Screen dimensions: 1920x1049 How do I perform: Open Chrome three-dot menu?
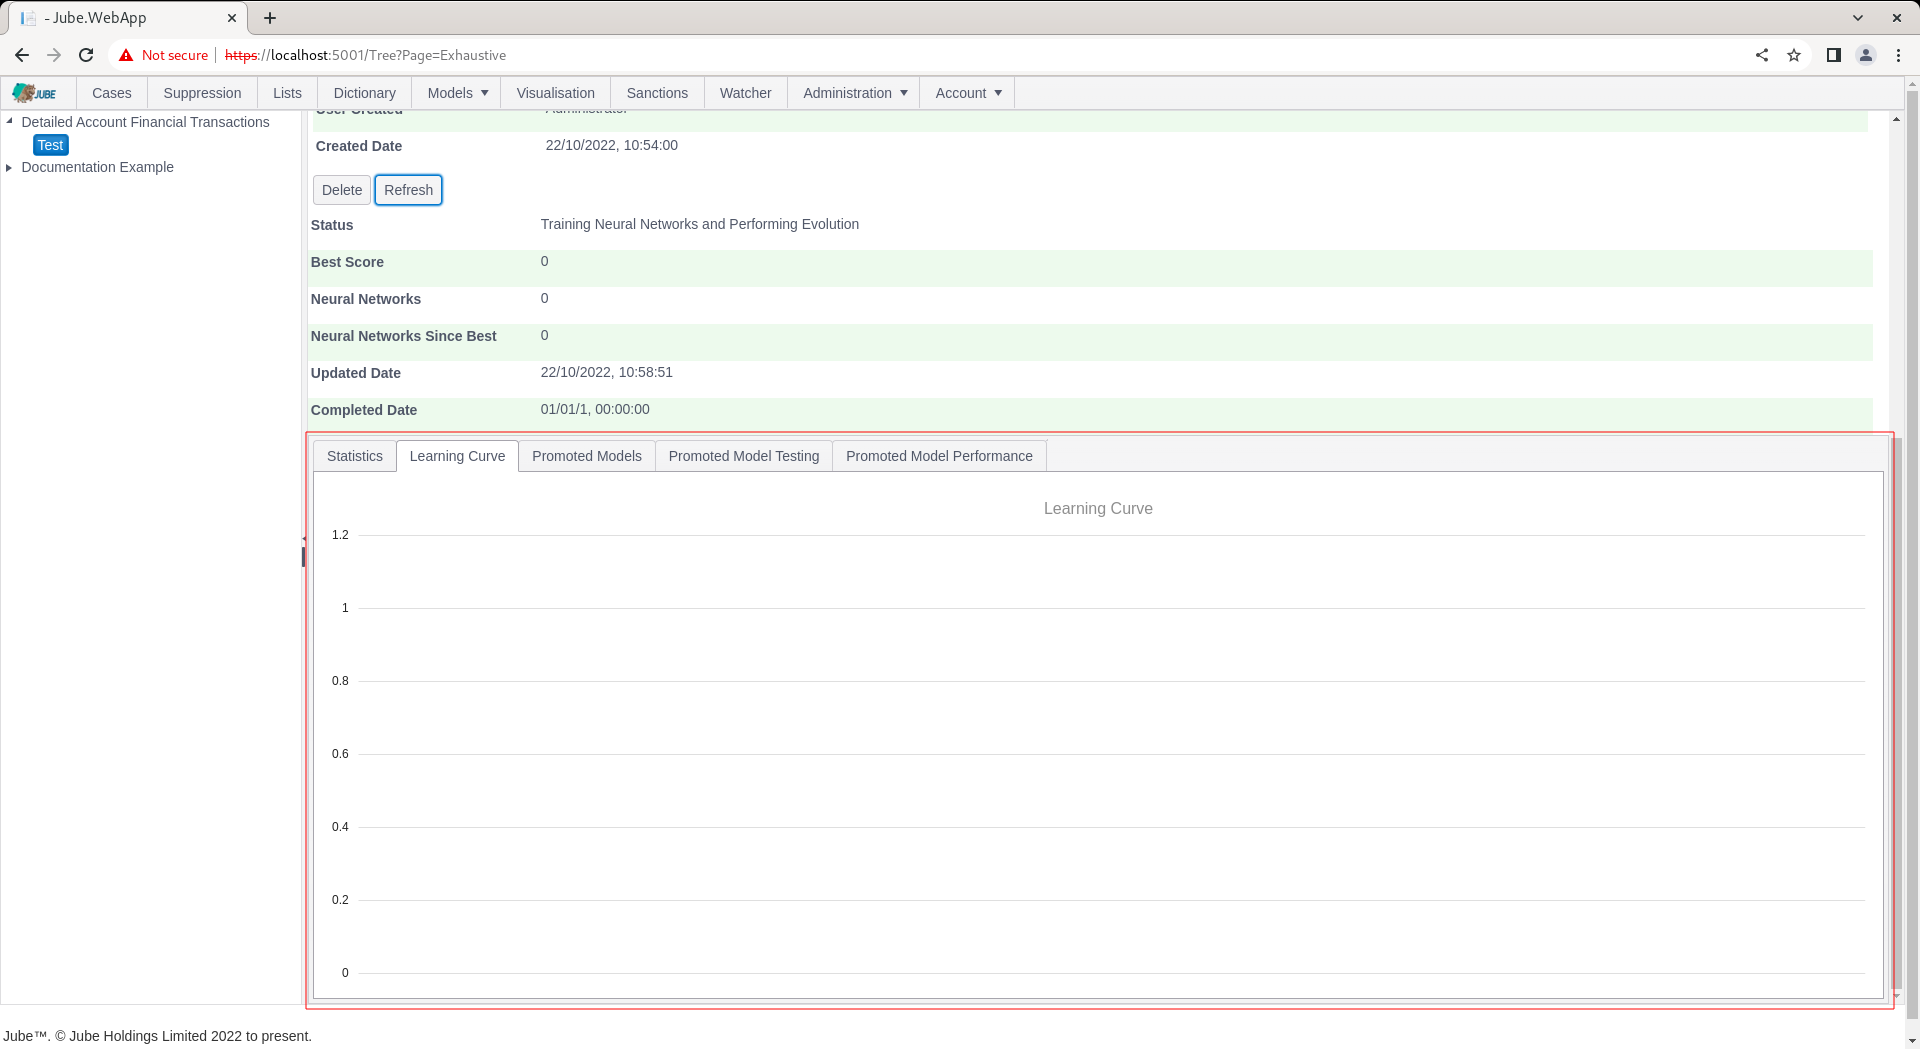click(x=1898, y=55)
